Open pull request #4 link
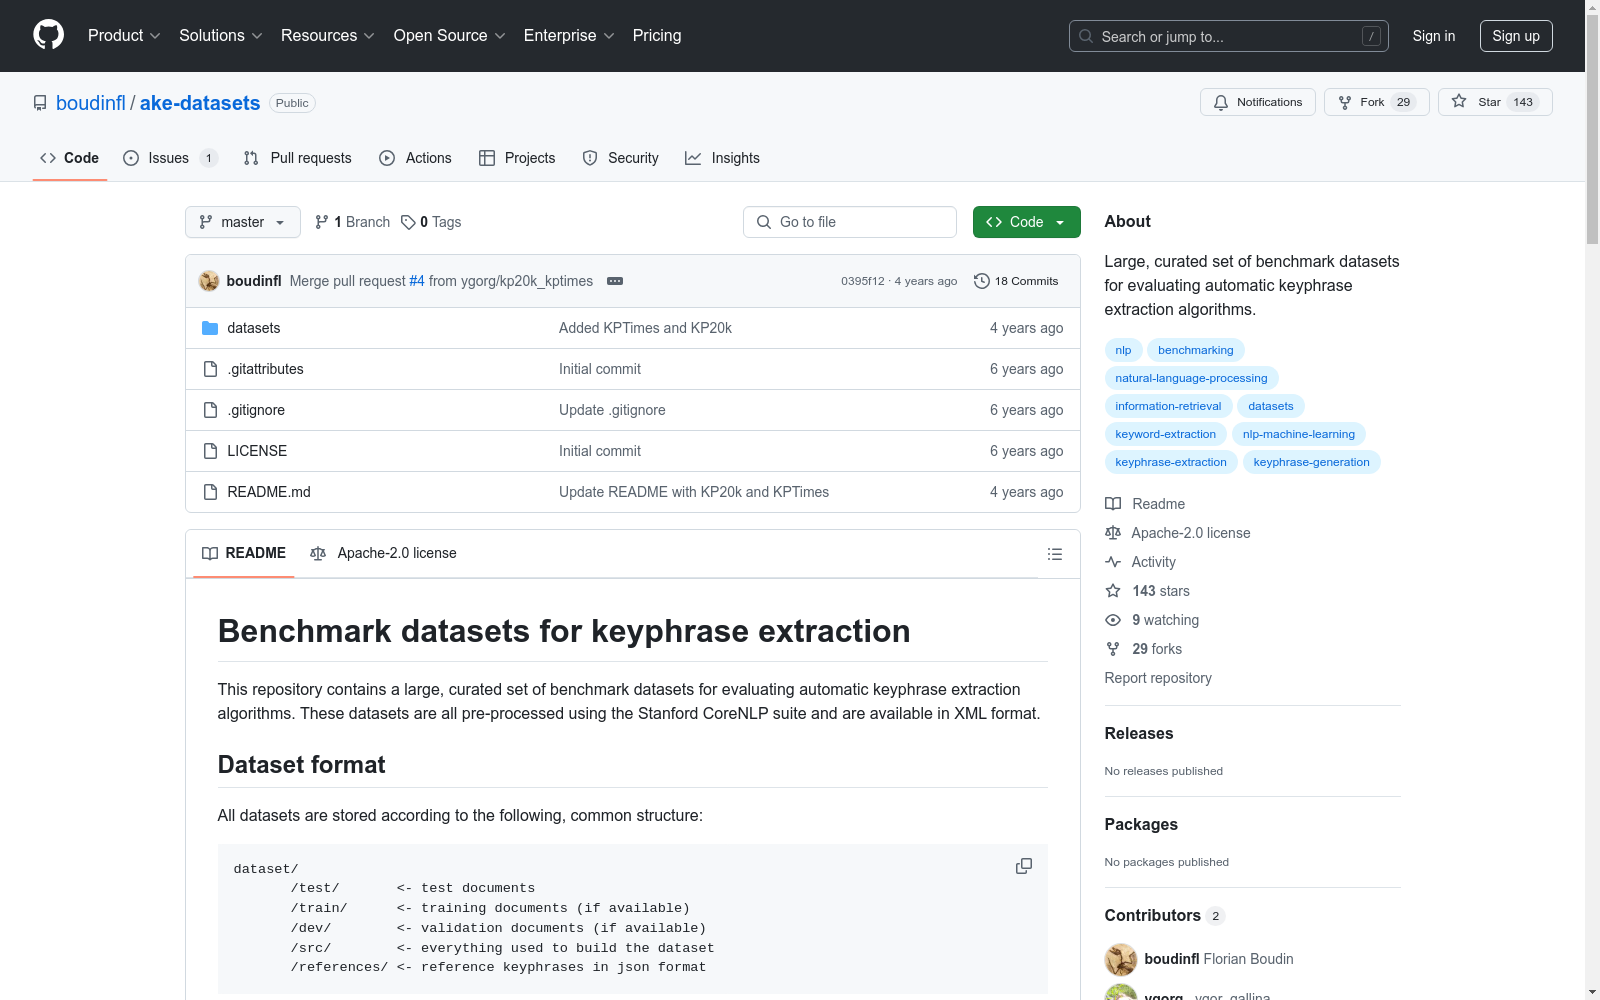 point(417,281)
